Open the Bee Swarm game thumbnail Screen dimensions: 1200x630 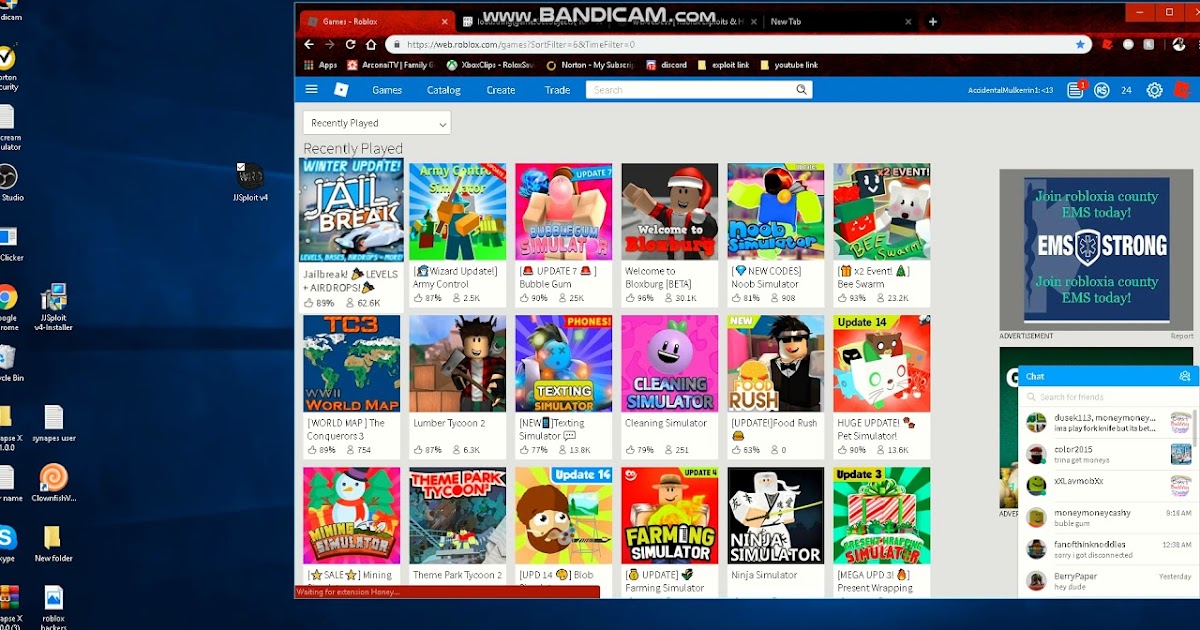[882, 212]
